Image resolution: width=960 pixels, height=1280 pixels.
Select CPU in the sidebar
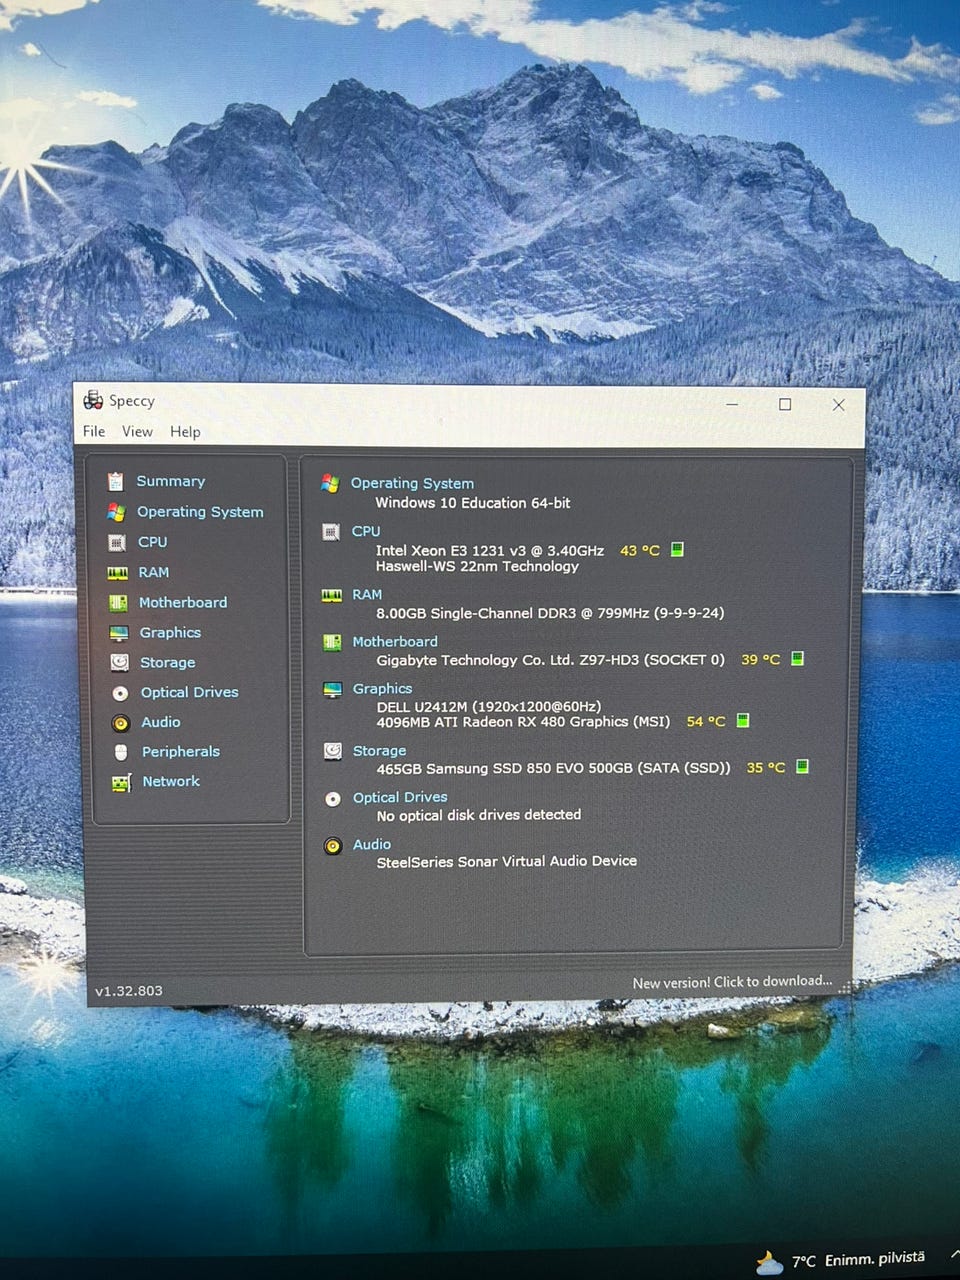pos(152,542)
